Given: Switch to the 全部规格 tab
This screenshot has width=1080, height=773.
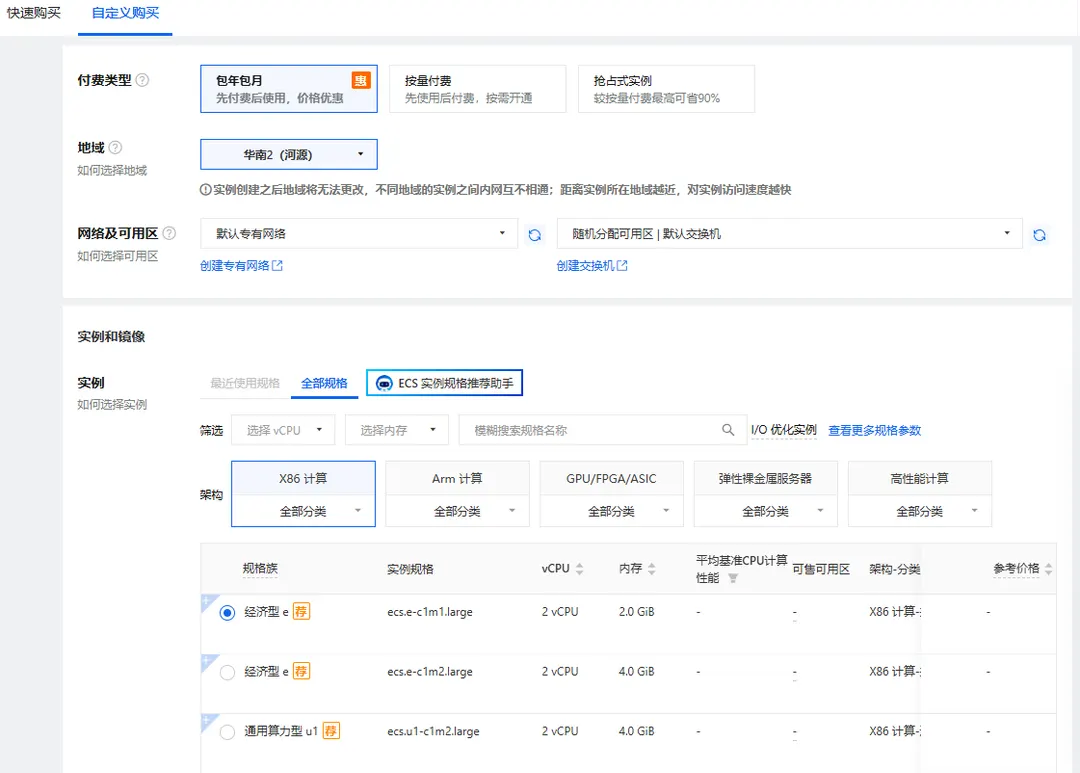Looking at the screenshot, I should pyautogui.click(x=324, y=383).
